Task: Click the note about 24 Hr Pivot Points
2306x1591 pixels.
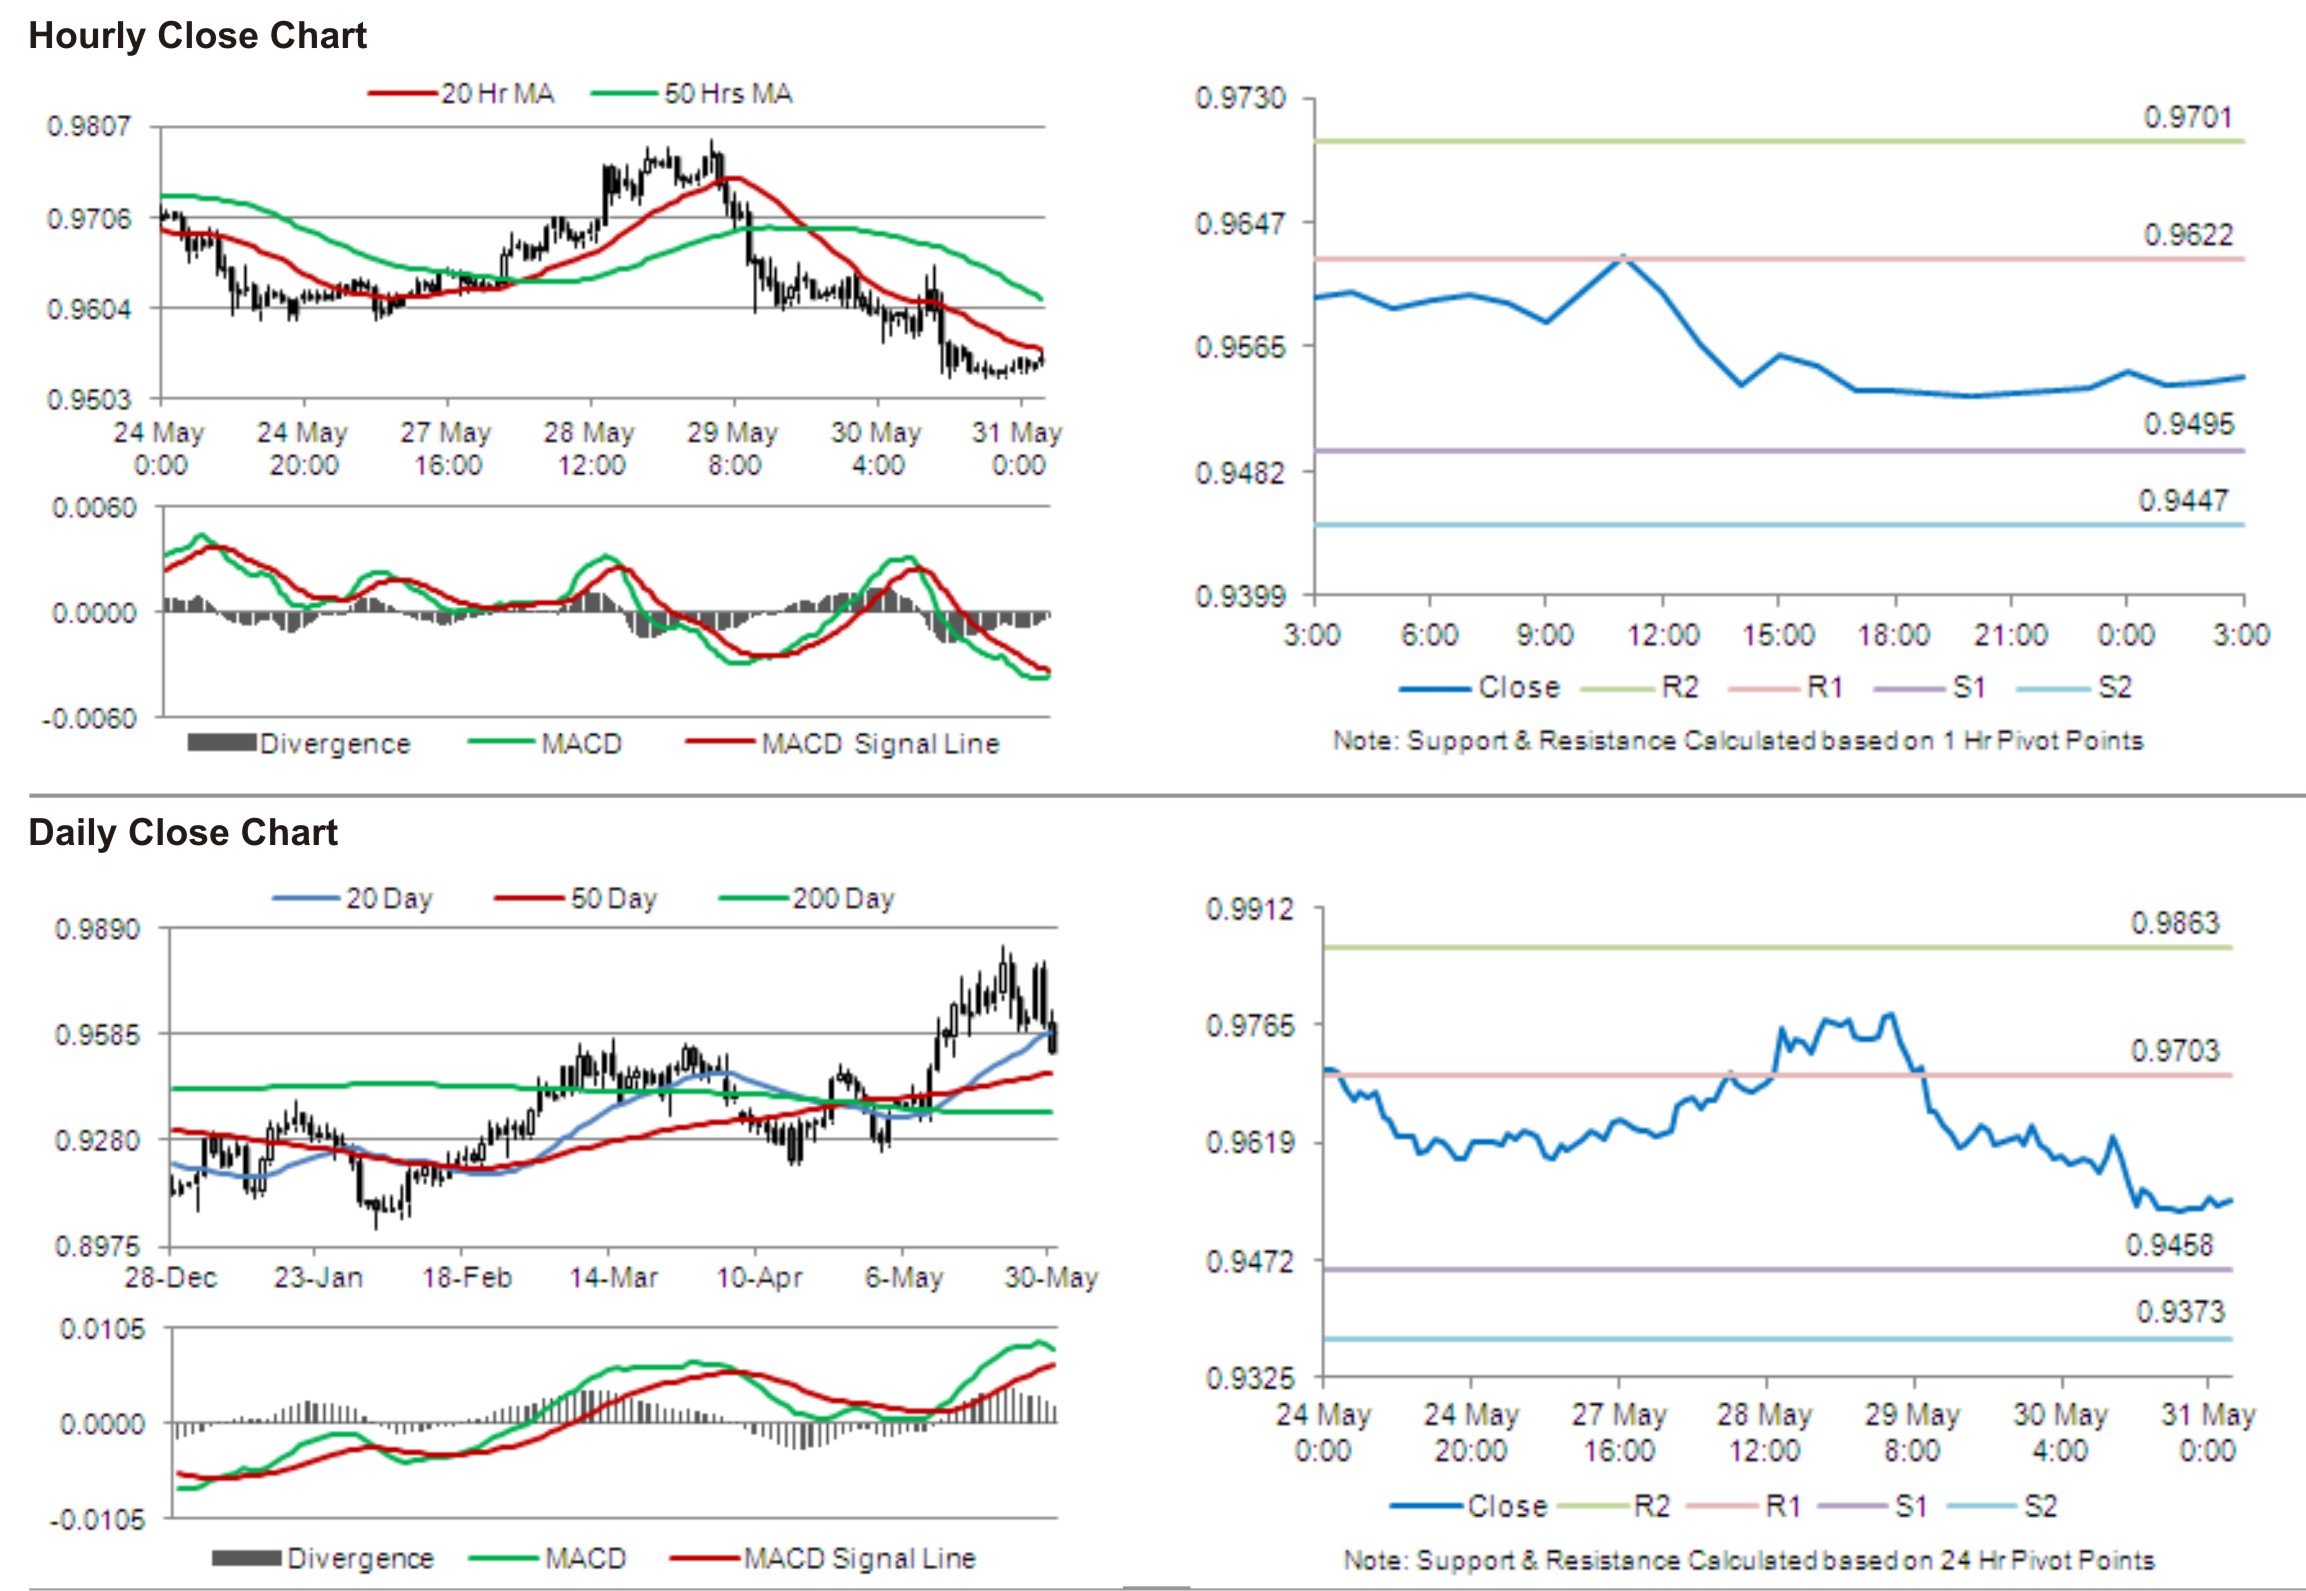Action: [1749, 1560]
